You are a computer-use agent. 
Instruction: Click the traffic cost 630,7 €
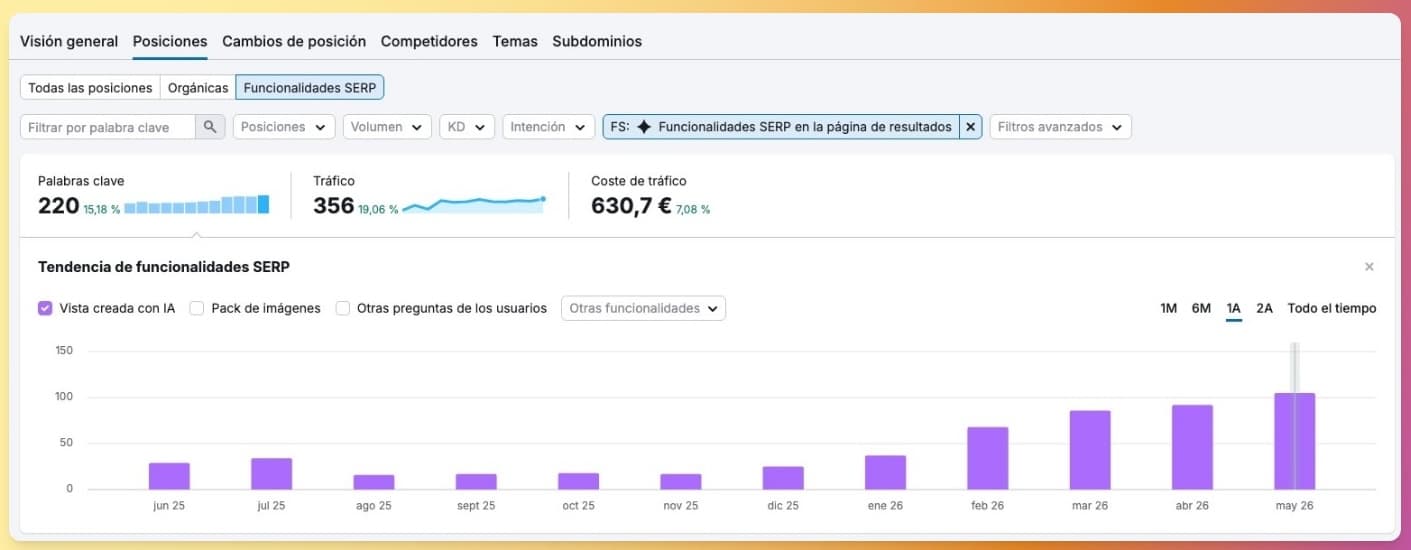coord(631,206)
